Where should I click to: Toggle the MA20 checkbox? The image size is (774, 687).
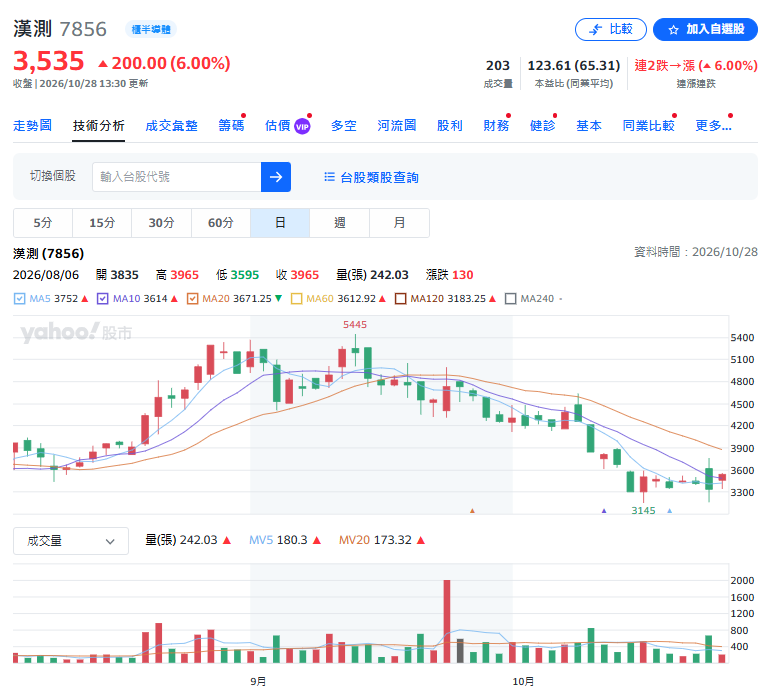[193, 299]
